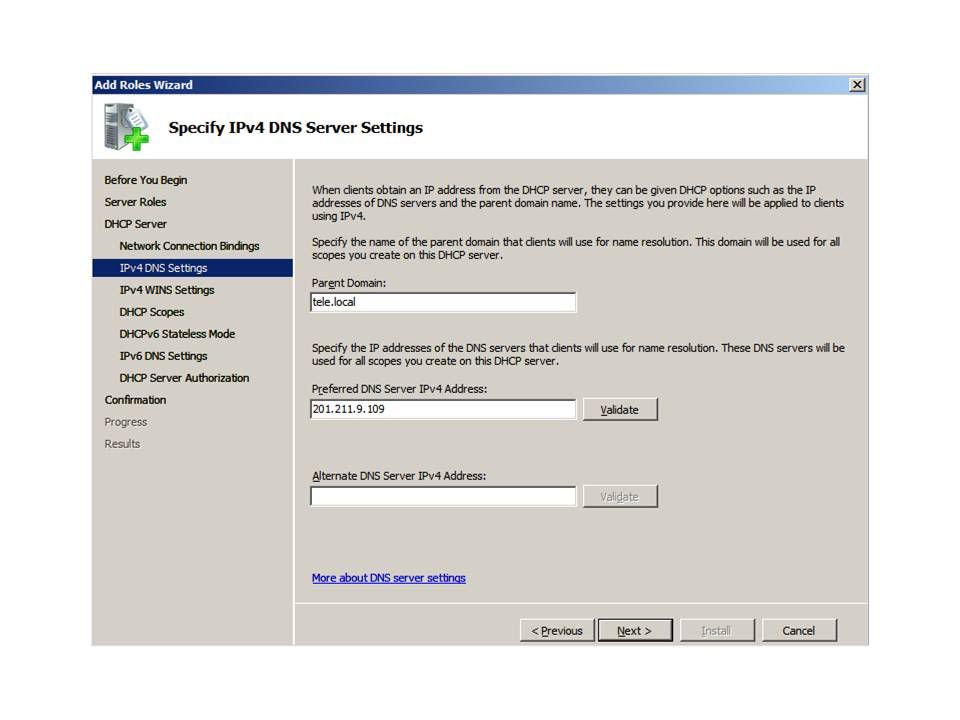Click the Parent Domain text field
This screenshot has height=720, width=960.
(443, 302)
